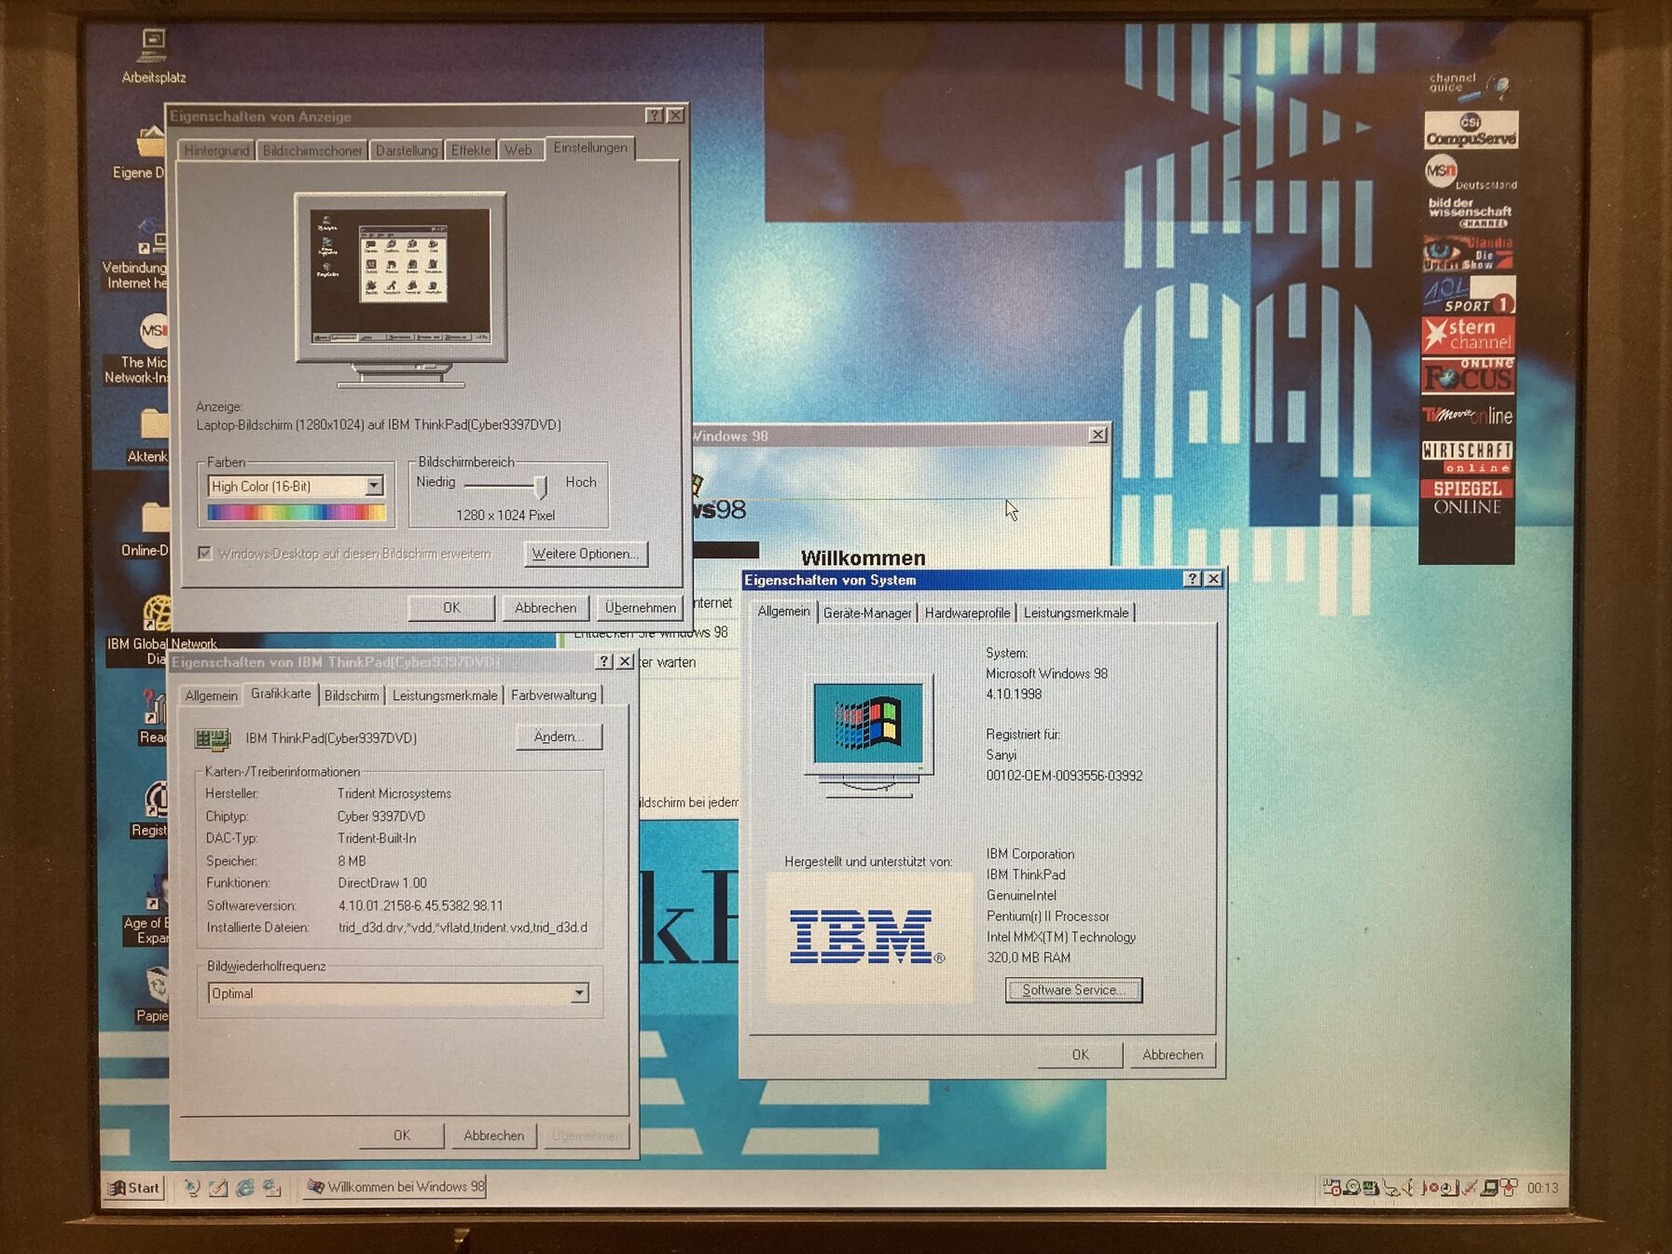This screenshot has width=1672, height=1254.
Task: Click the Software Service... button
Action: [x=1073, y=990]
